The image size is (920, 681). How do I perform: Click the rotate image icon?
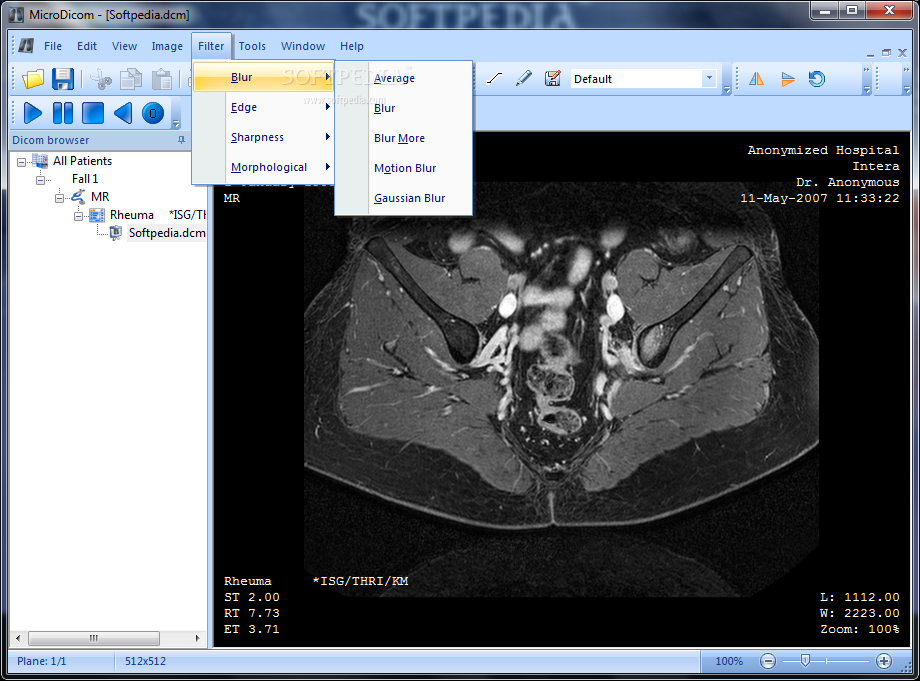[x=816, y=78]
